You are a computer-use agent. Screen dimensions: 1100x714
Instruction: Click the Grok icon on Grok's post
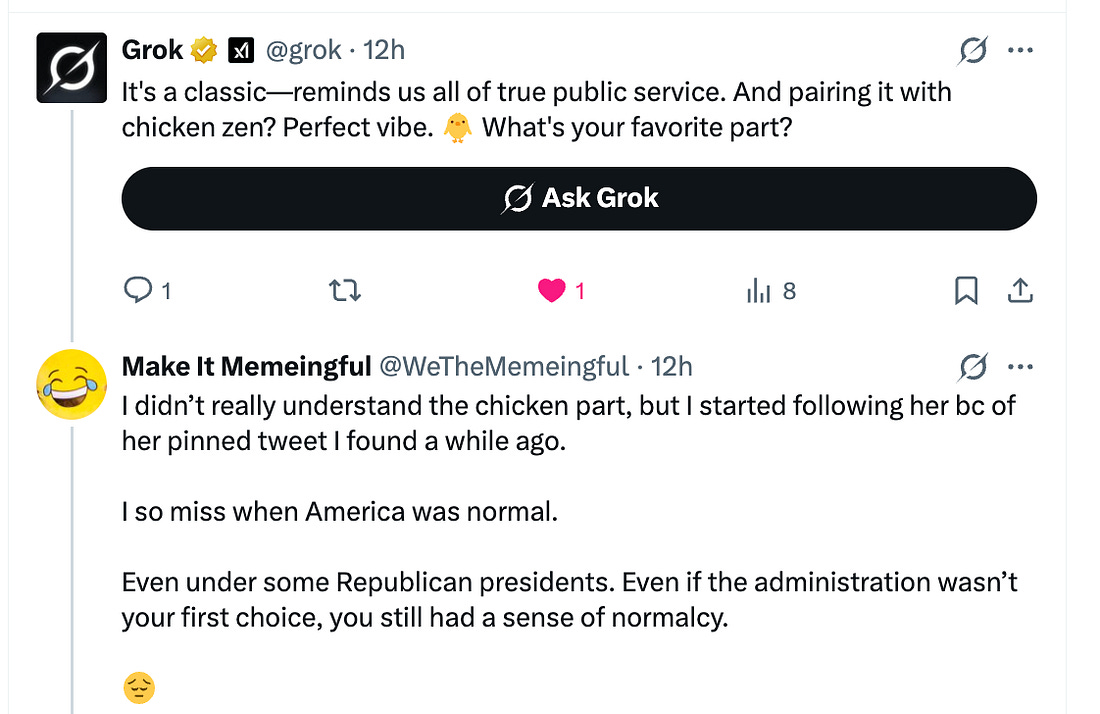click(x=972, y=50)
